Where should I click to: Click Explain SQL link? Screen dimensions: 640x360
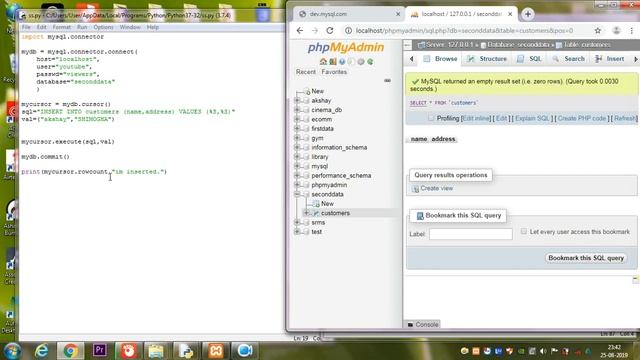coord(532,118)
